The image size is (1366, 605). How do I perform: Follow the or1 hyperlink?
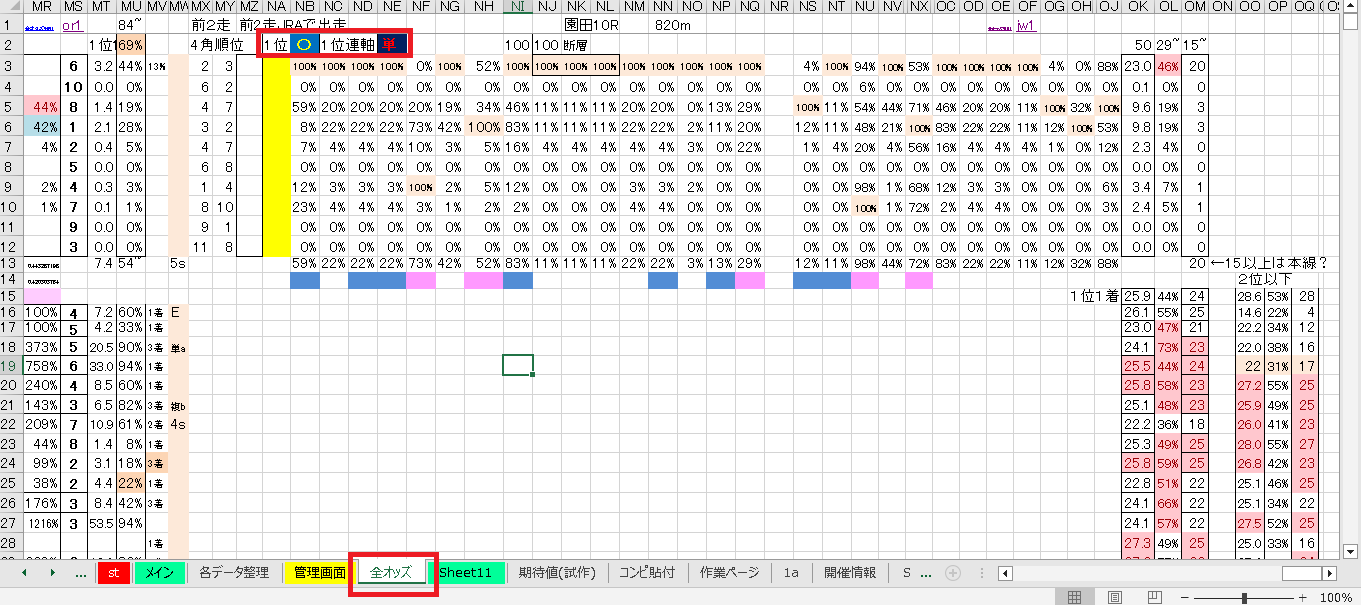pos(72,26)
